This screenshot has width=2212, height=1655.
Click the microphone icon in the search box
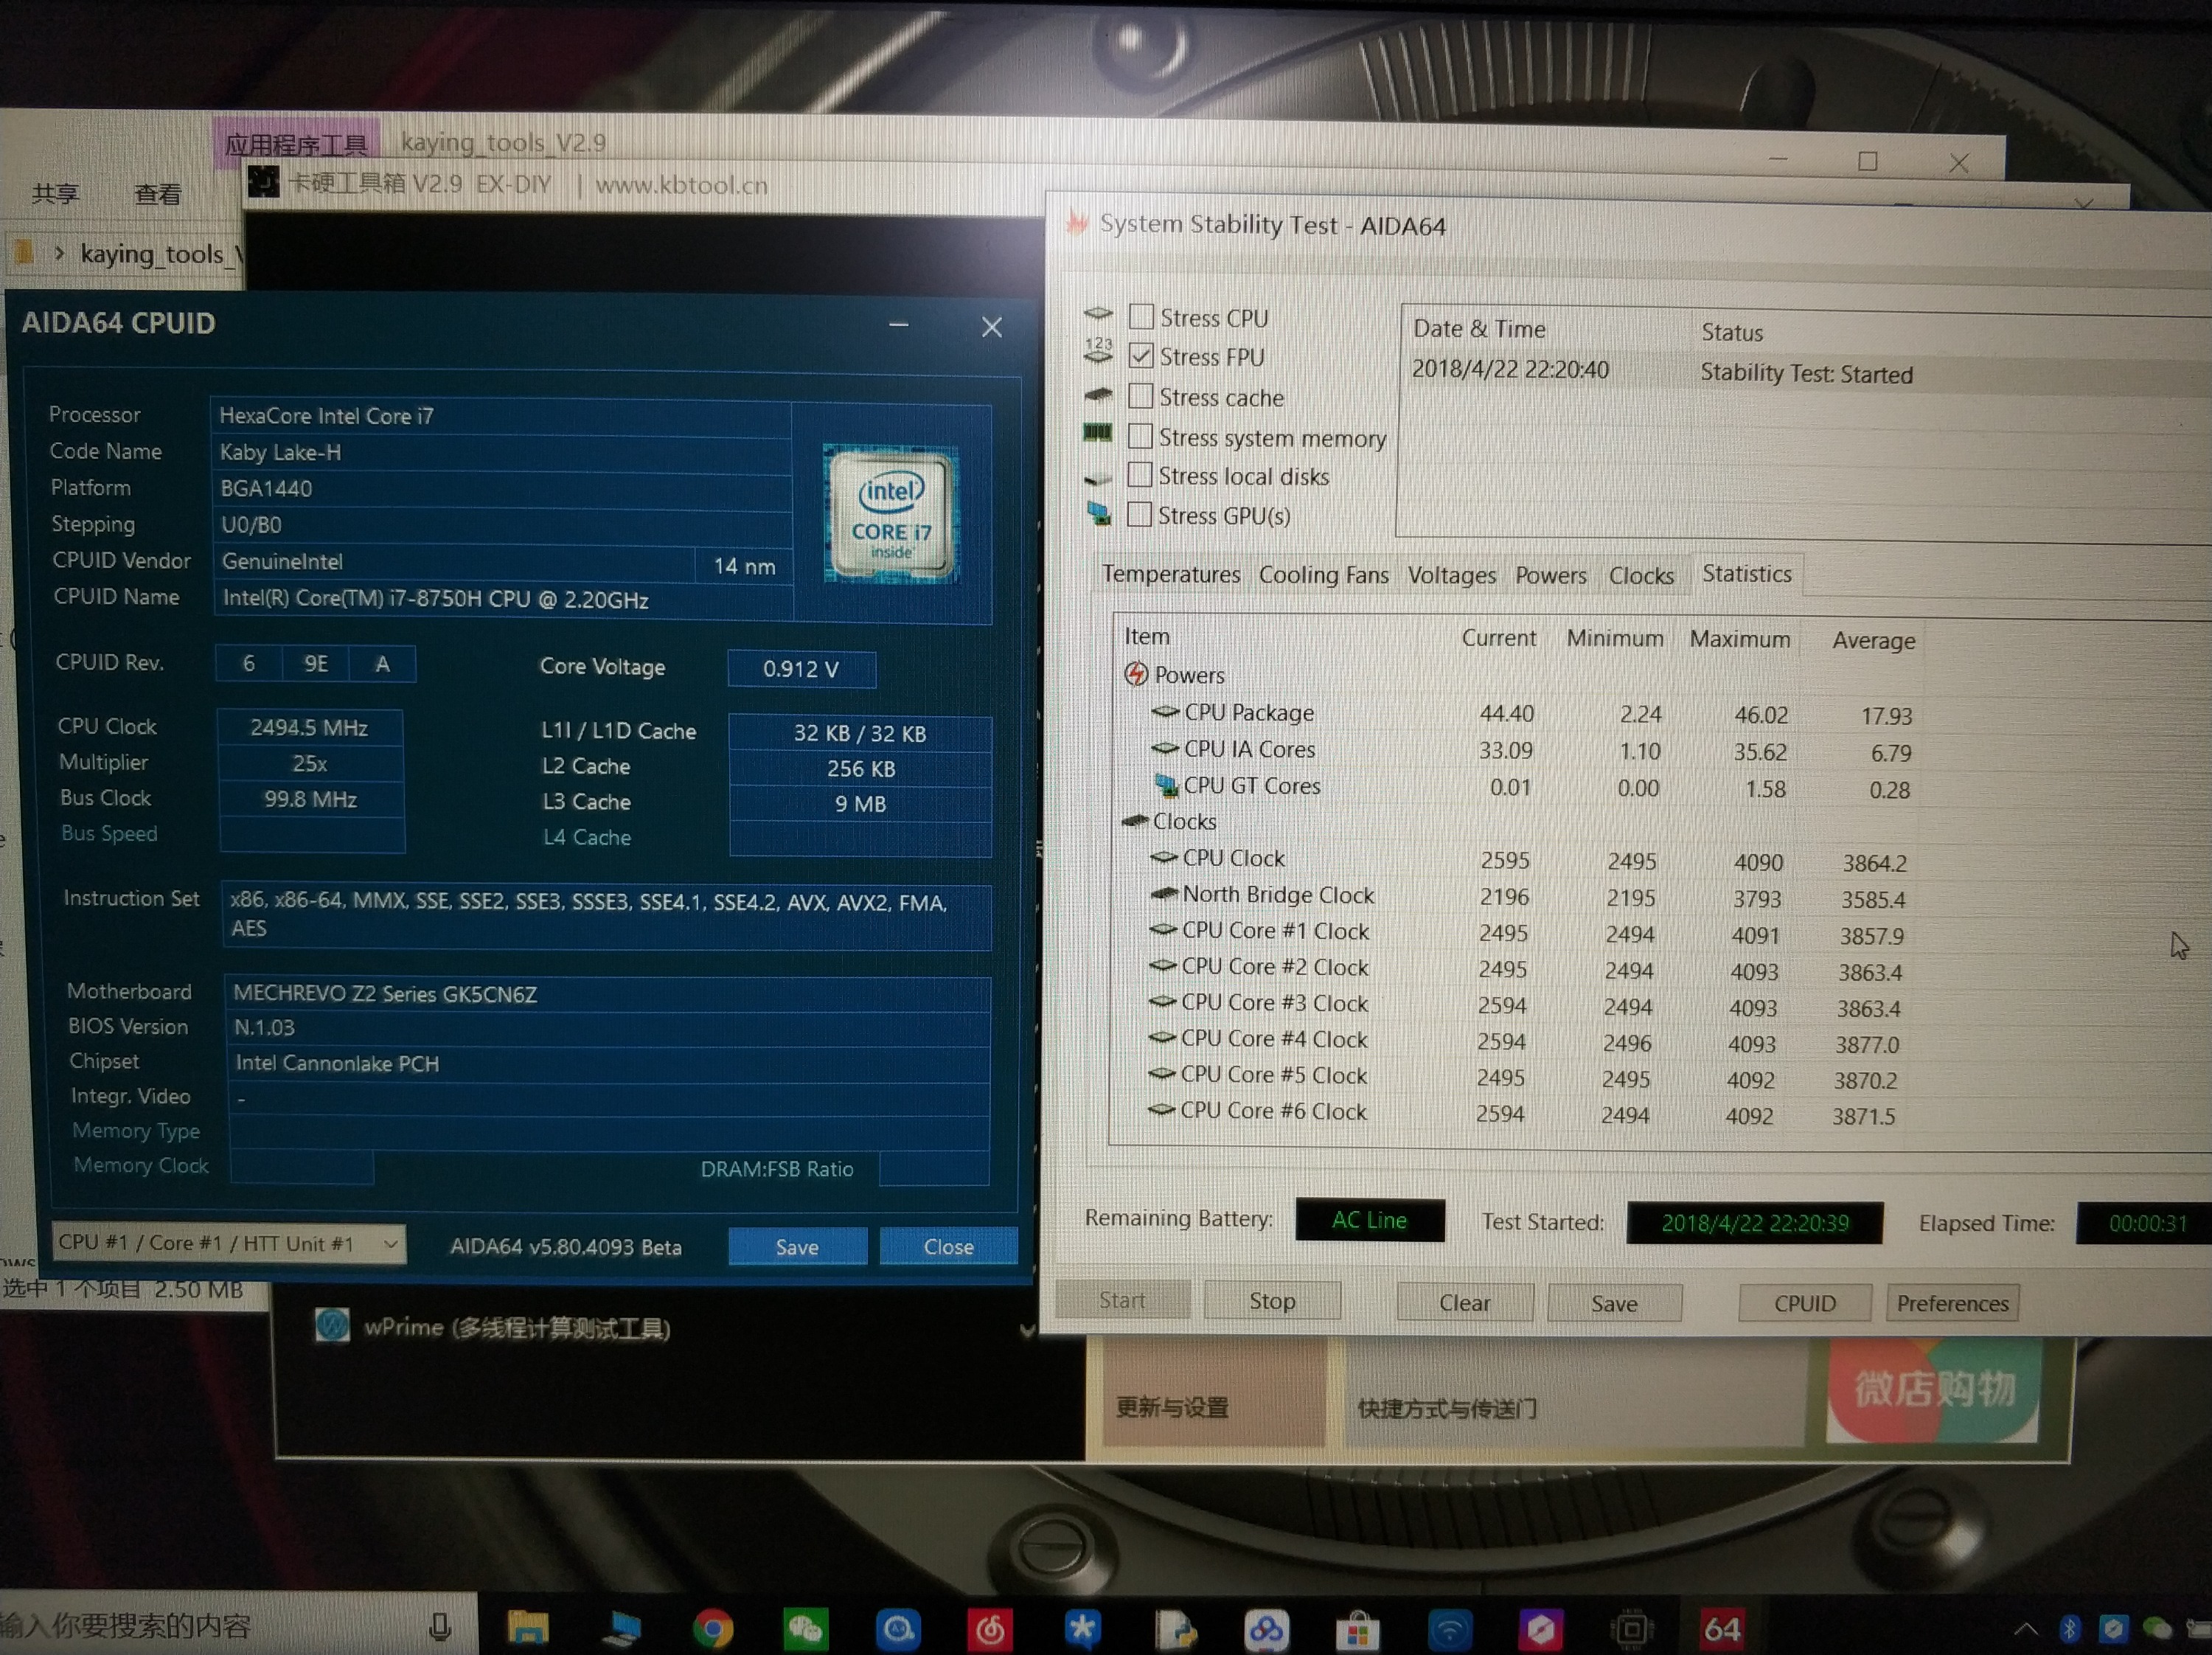pyautogui.click(x=439, y=1627)
